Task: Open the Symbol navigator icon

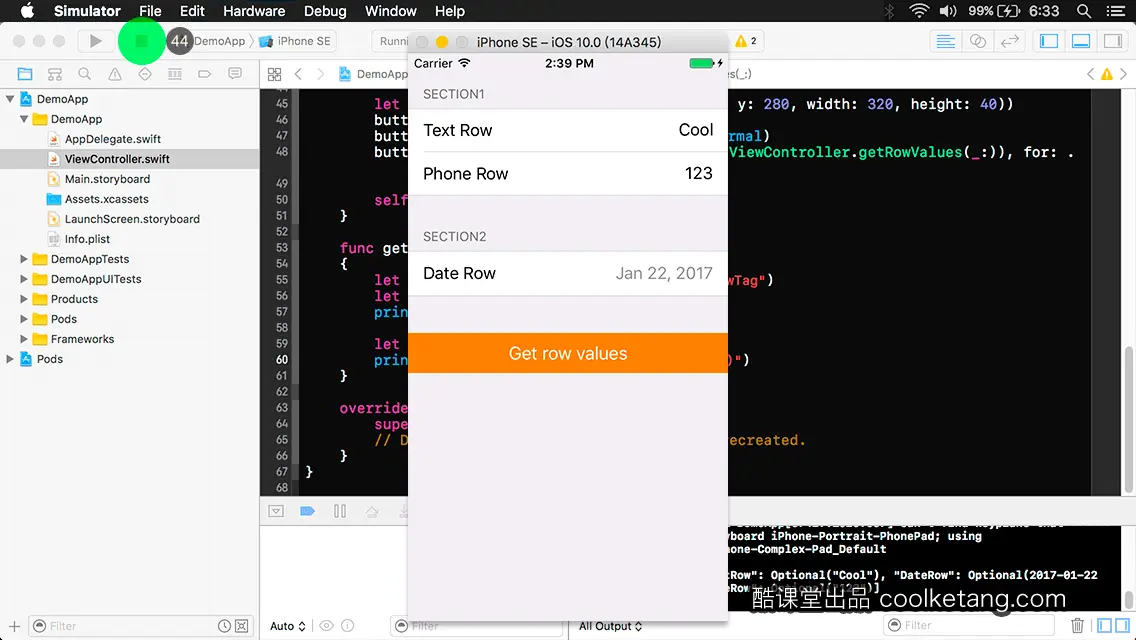Action: 55,74
